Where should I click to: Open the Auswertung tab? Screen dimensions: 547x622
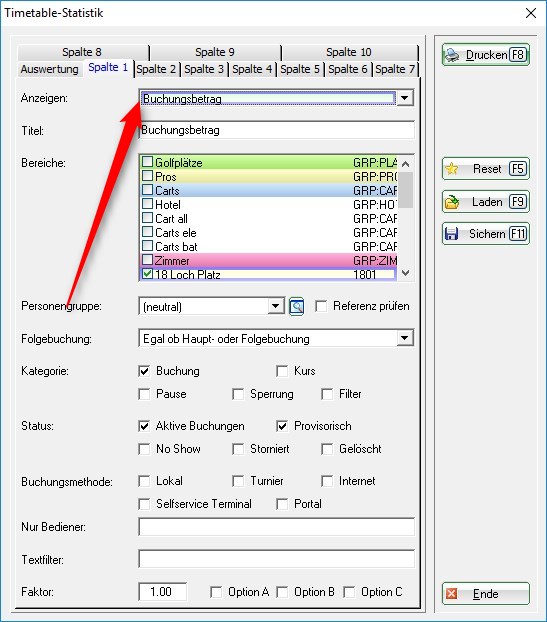[50, 69]
